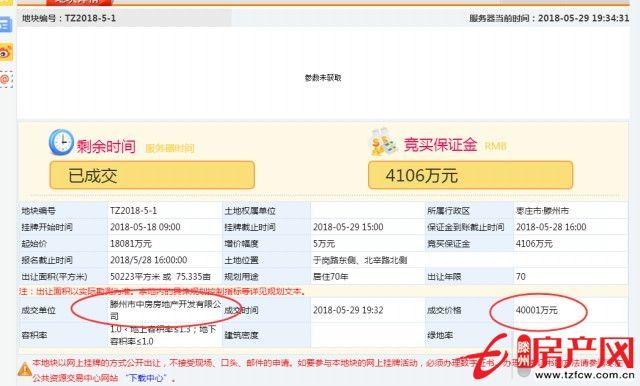Click the 枣庄市·滕州市 cell
Screen dimensions: 640x386
[x=542, y=211]
